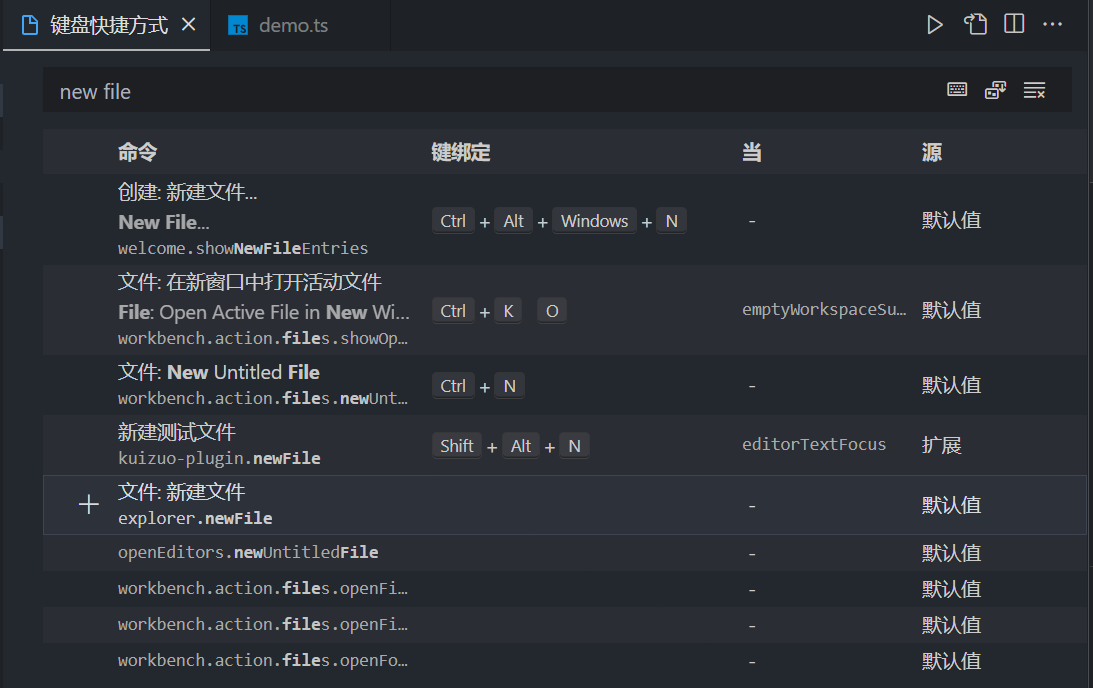1093x688 pixels.
Task: Close the 键盘快捷方式 tab
Action: coord(188,25)
